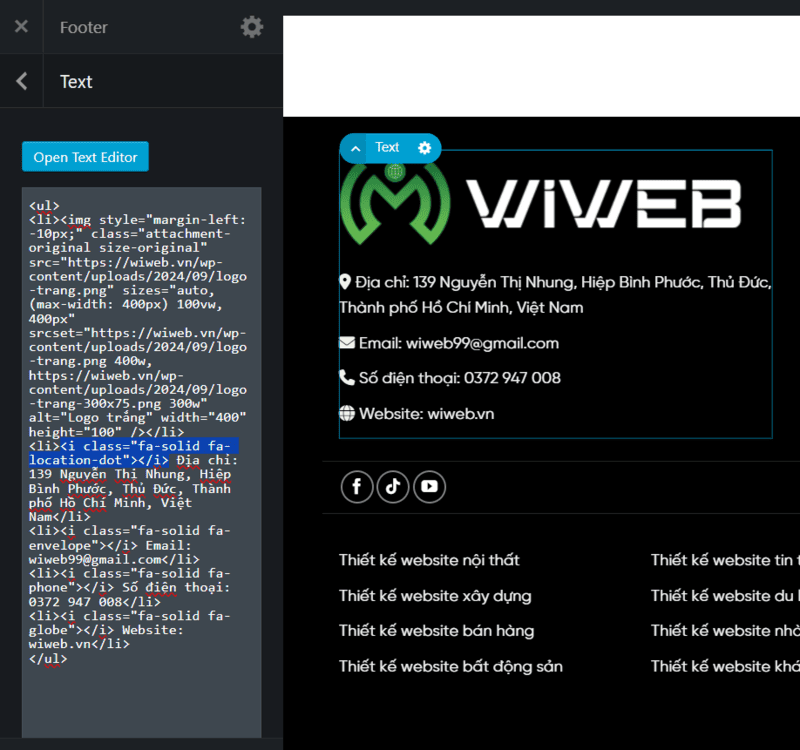Click the WIWEB logo image
Image resolution: width=800 pixels, height=750 pixels.
[540, 204]
